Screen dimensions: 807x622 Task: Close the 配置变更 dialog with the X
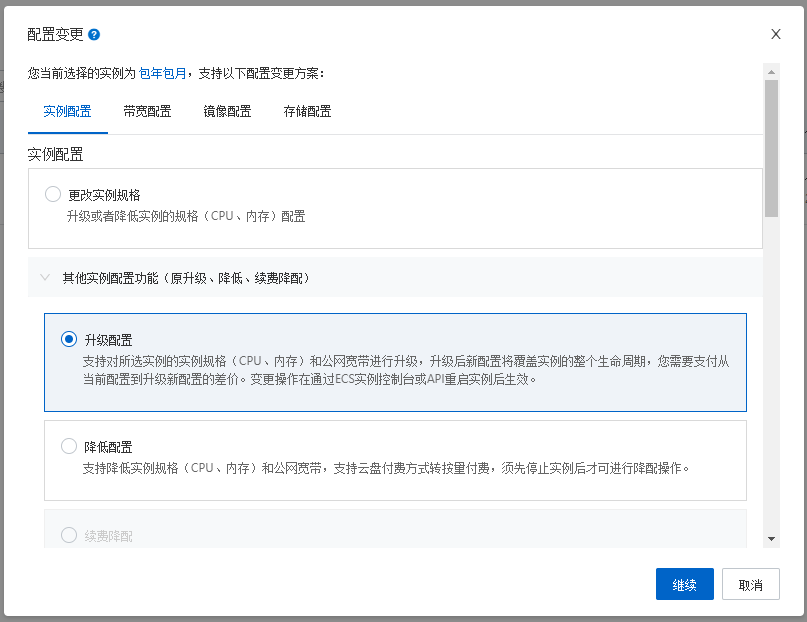pos(775,34)
